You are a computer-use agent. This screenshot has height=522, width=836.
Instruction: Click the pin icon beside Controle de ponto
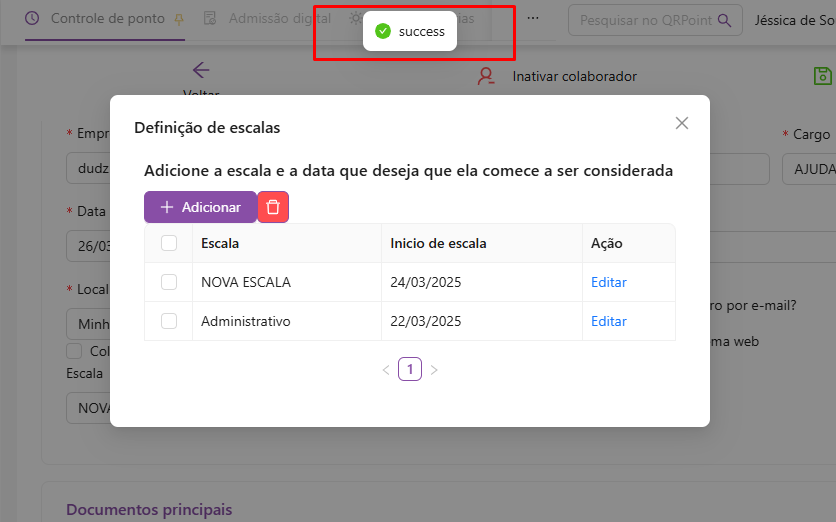click(179, 19)
